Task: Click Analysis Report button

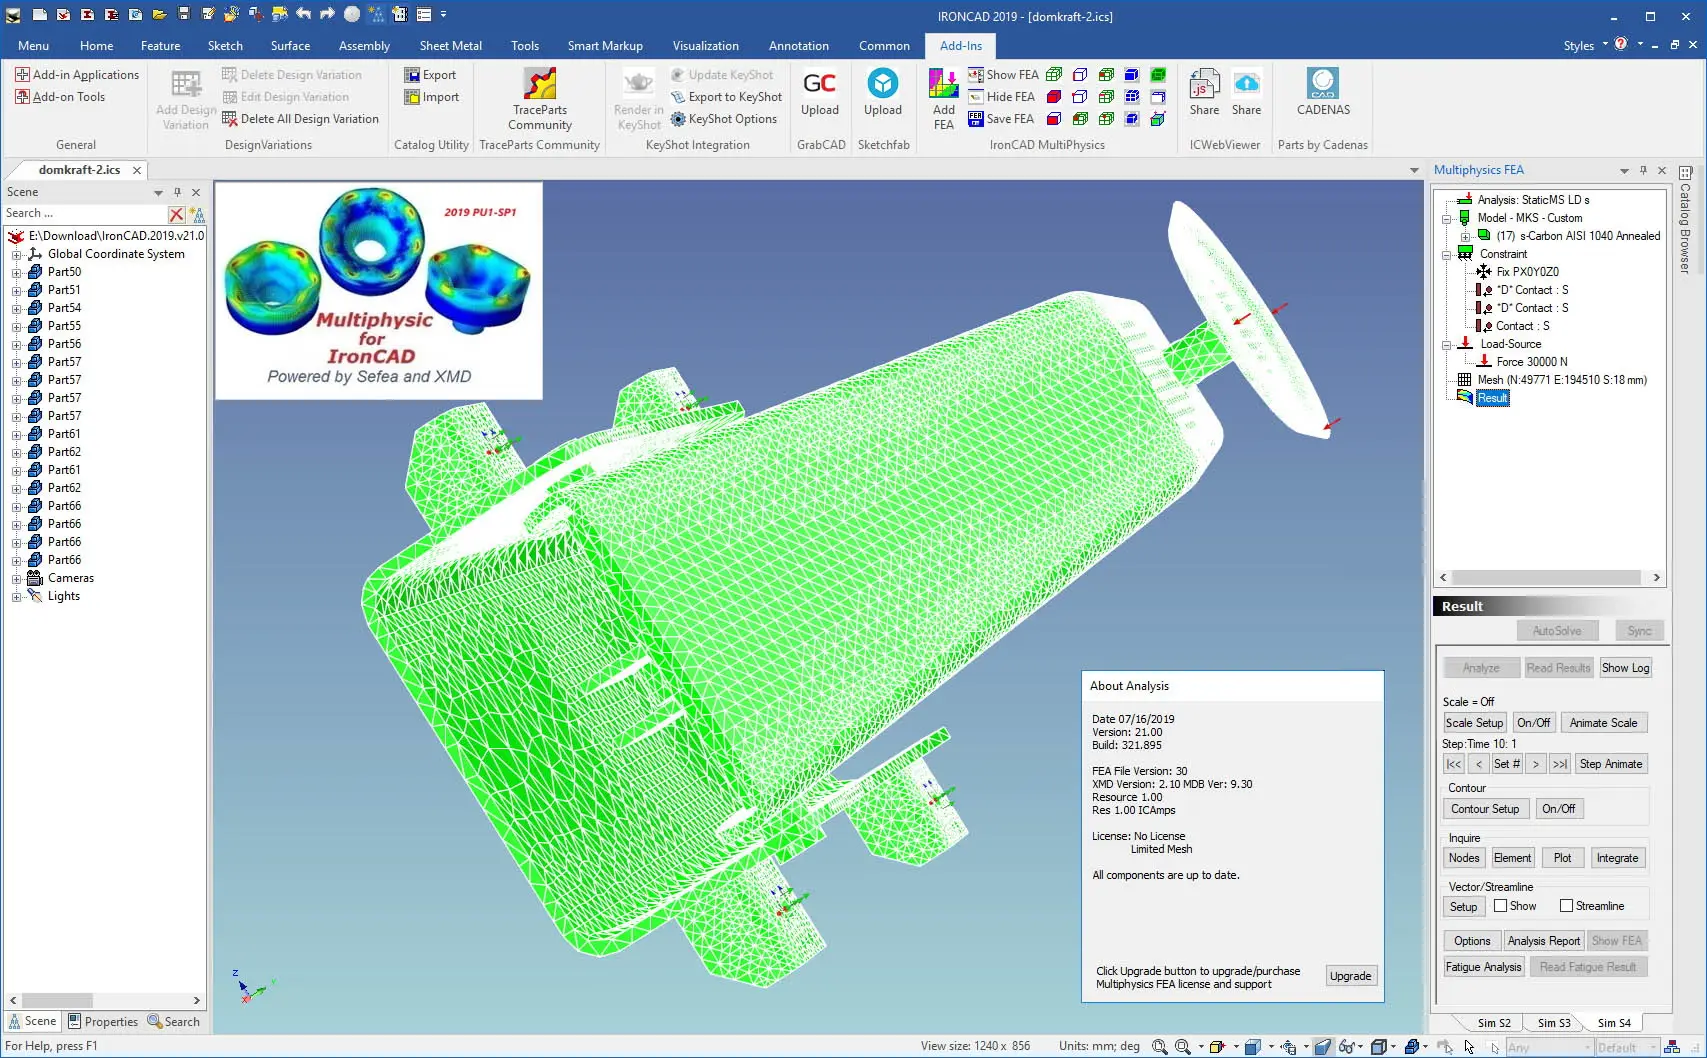Action: click(x=1543, y=941)
